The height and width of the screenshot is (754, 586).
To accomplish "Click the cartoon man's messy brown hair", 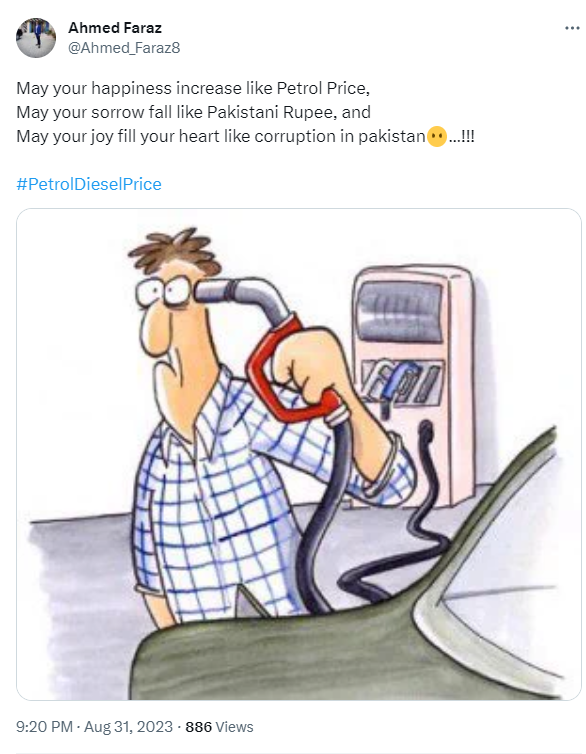I will click(174, 251).
